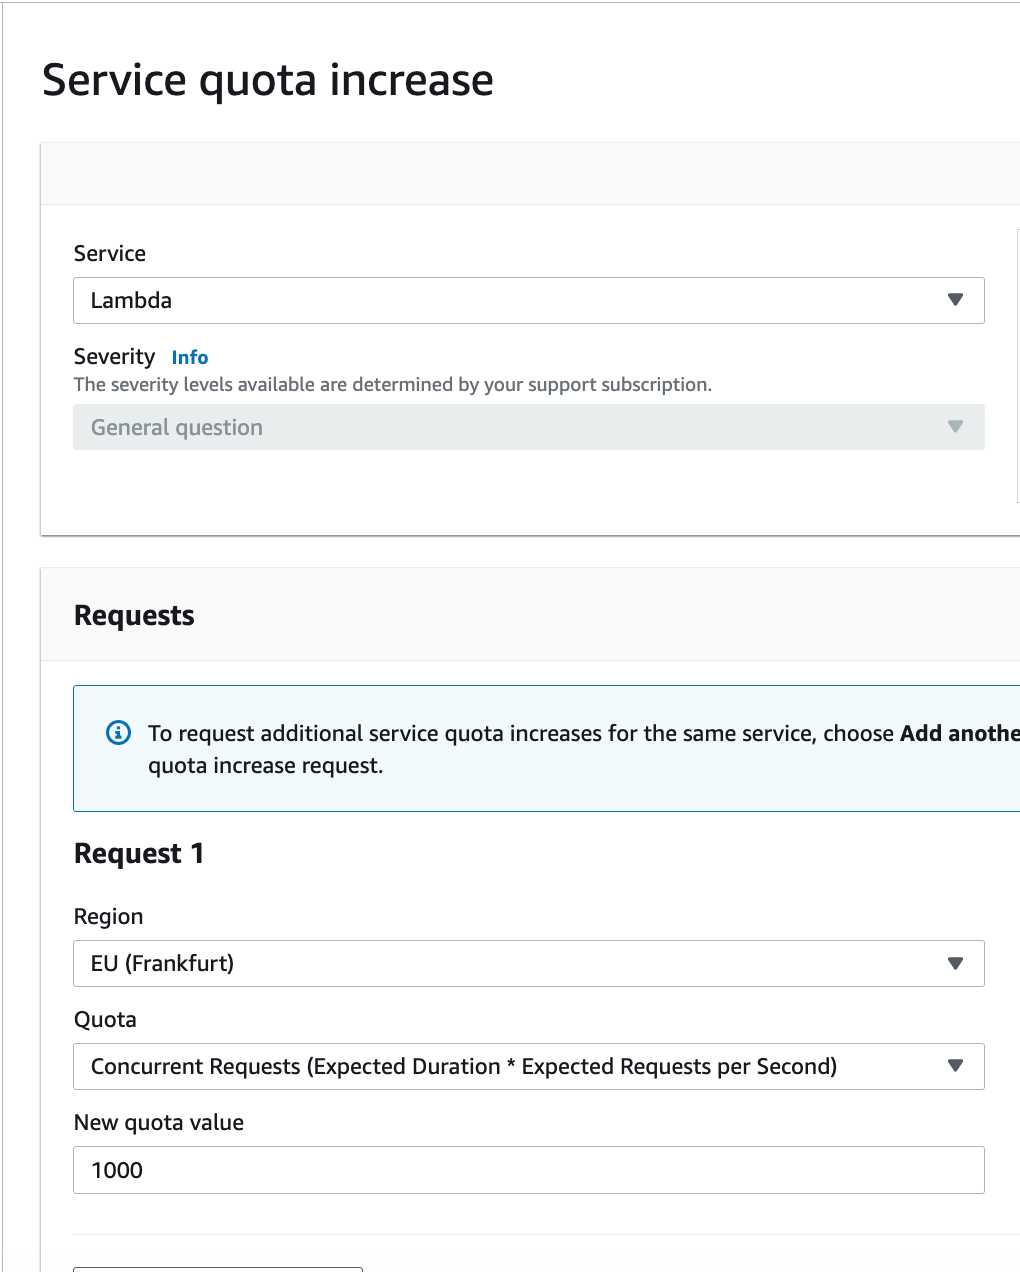Click the additional quota increases notice text
The height and width of the screenshot is (1272, 1020).
click(583, 749)
